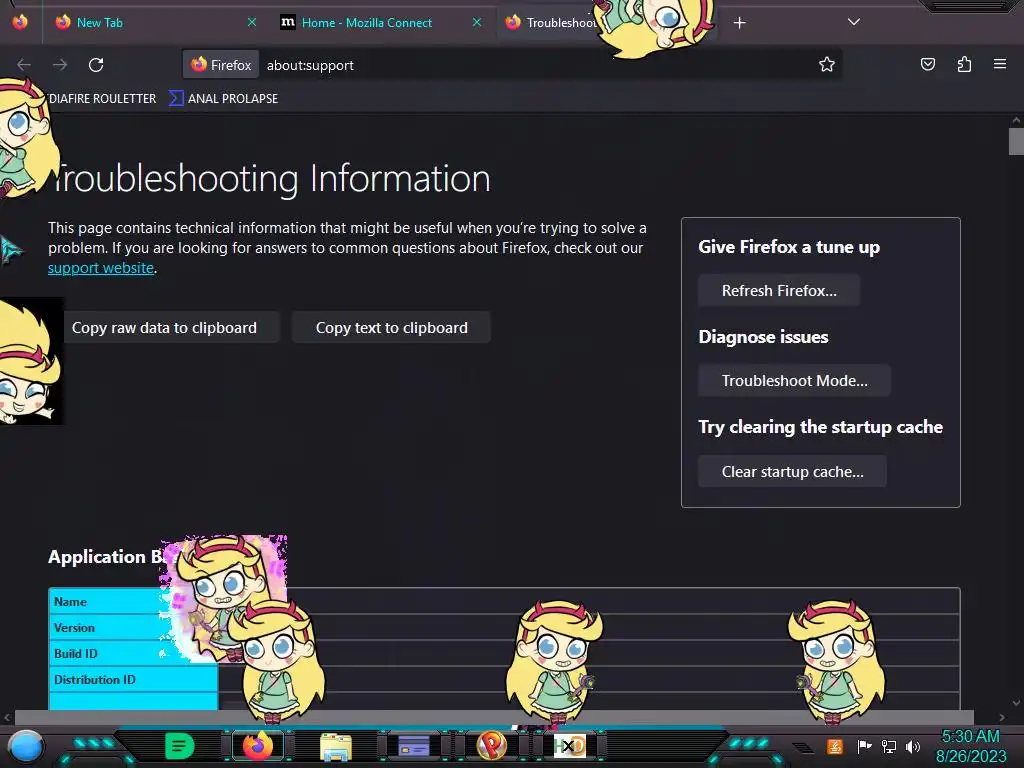Open the Extensions puzzle icon
Viewport: 1024px width, 768px height.
coord(964,64)
